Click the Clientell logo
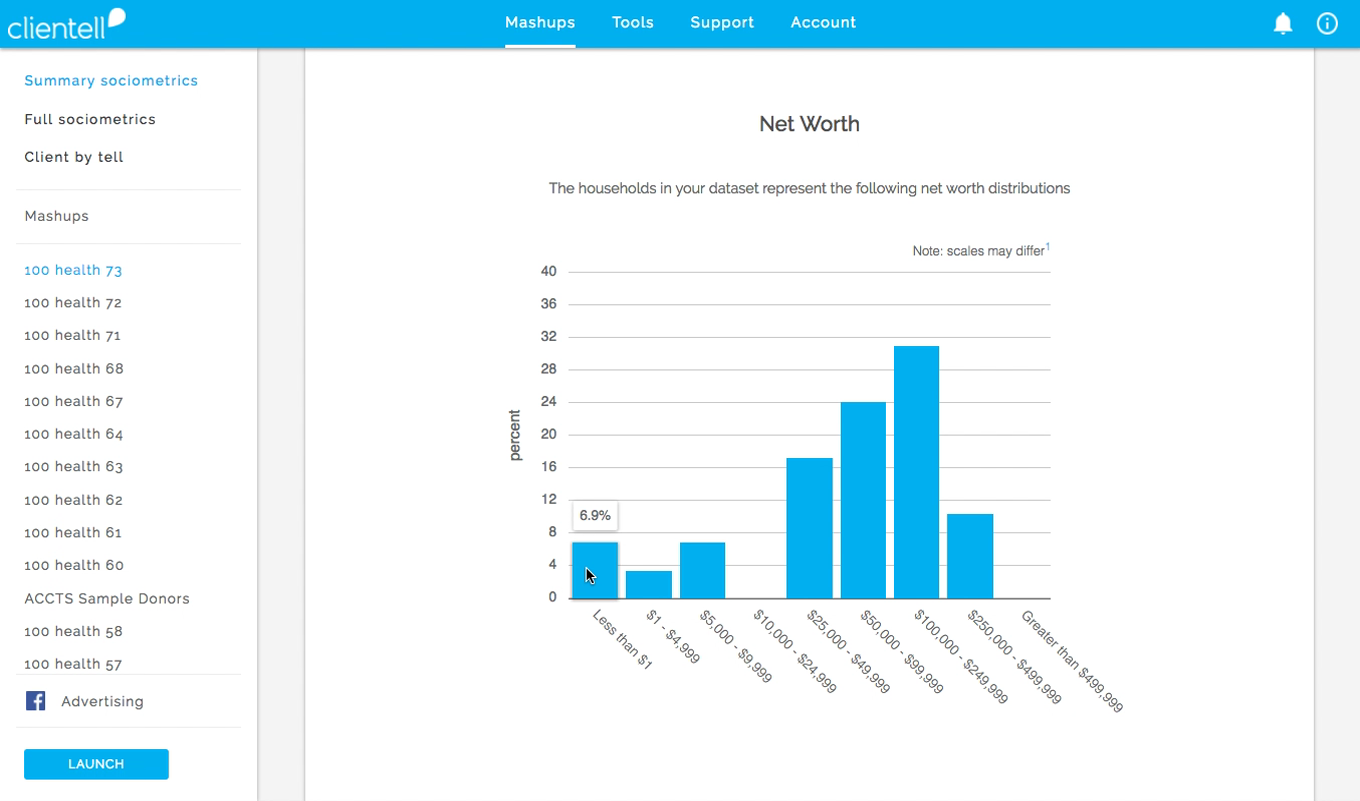Screen dimensions: 1360x801 click(66, 23)
